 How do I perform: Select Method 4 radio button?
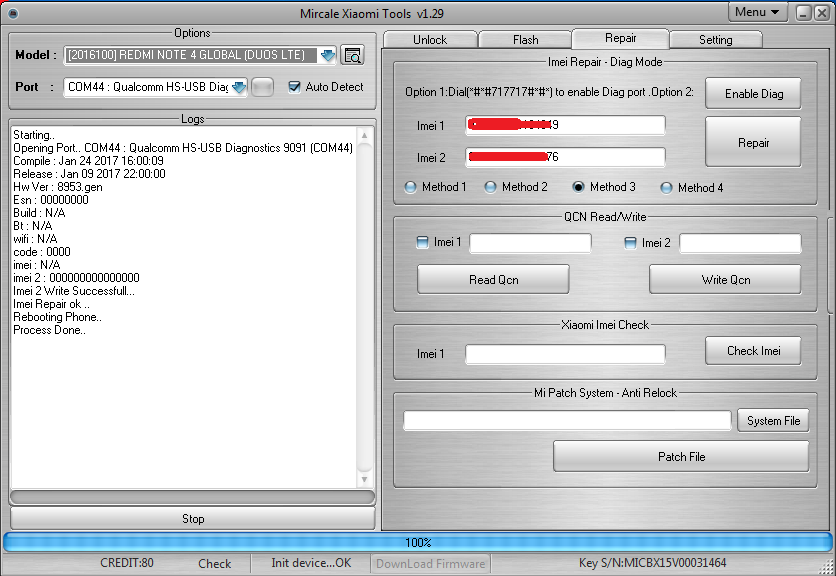click(x=666, y=188)
